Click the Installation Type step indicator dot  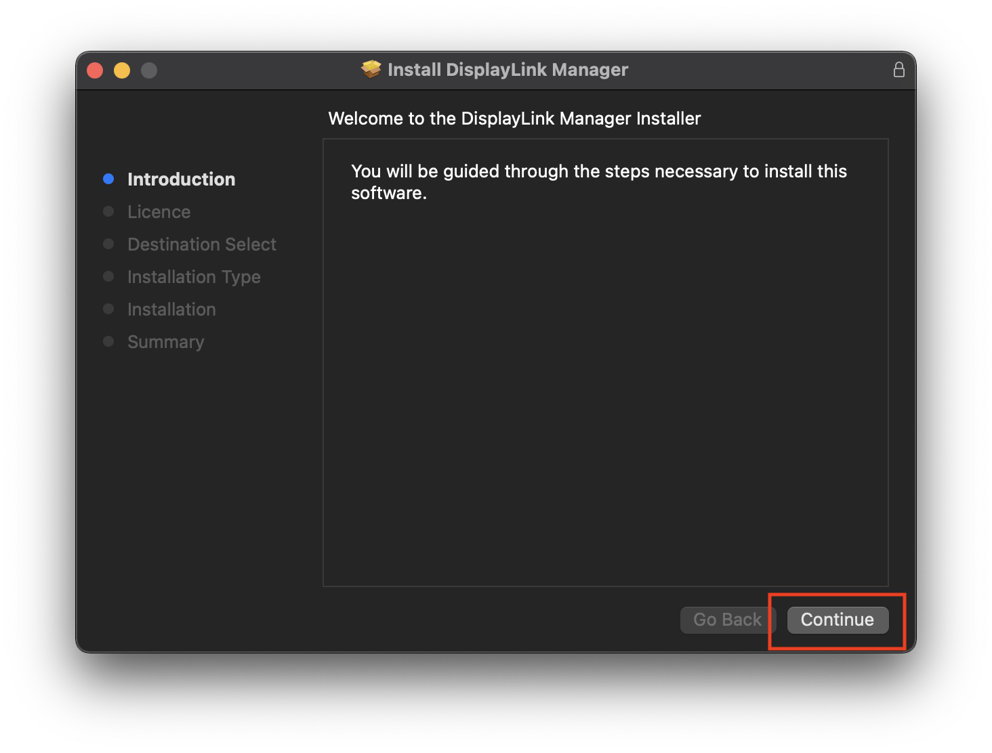coord(108,277)
